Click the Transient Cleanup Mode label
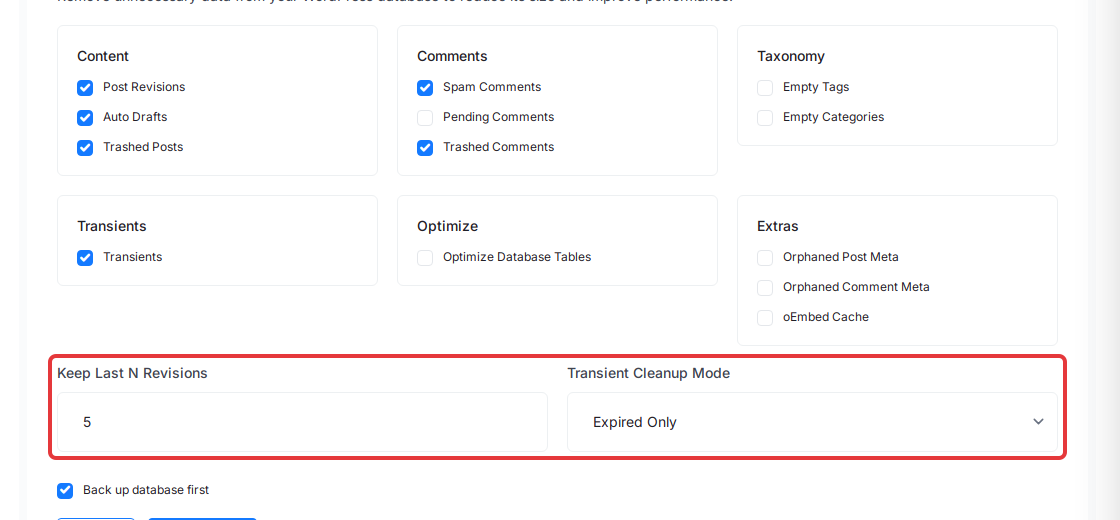The width and height of the screenshot is (1120, 520). [649, 373]
